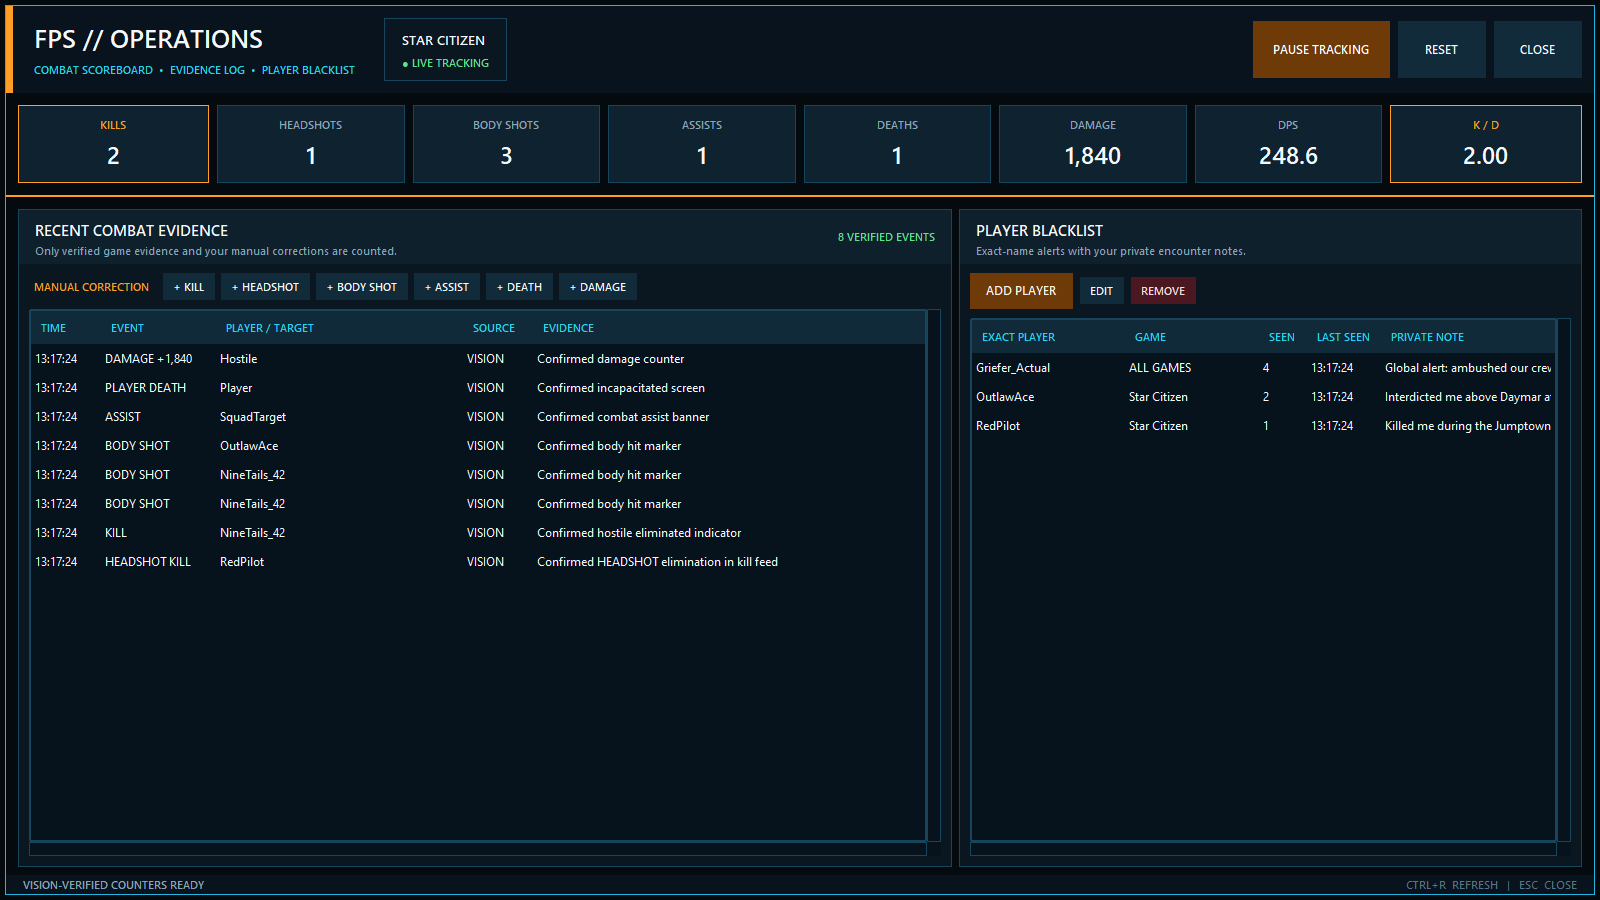
Task: Select the Headshots stat card
Action: (x=311, y=144)
